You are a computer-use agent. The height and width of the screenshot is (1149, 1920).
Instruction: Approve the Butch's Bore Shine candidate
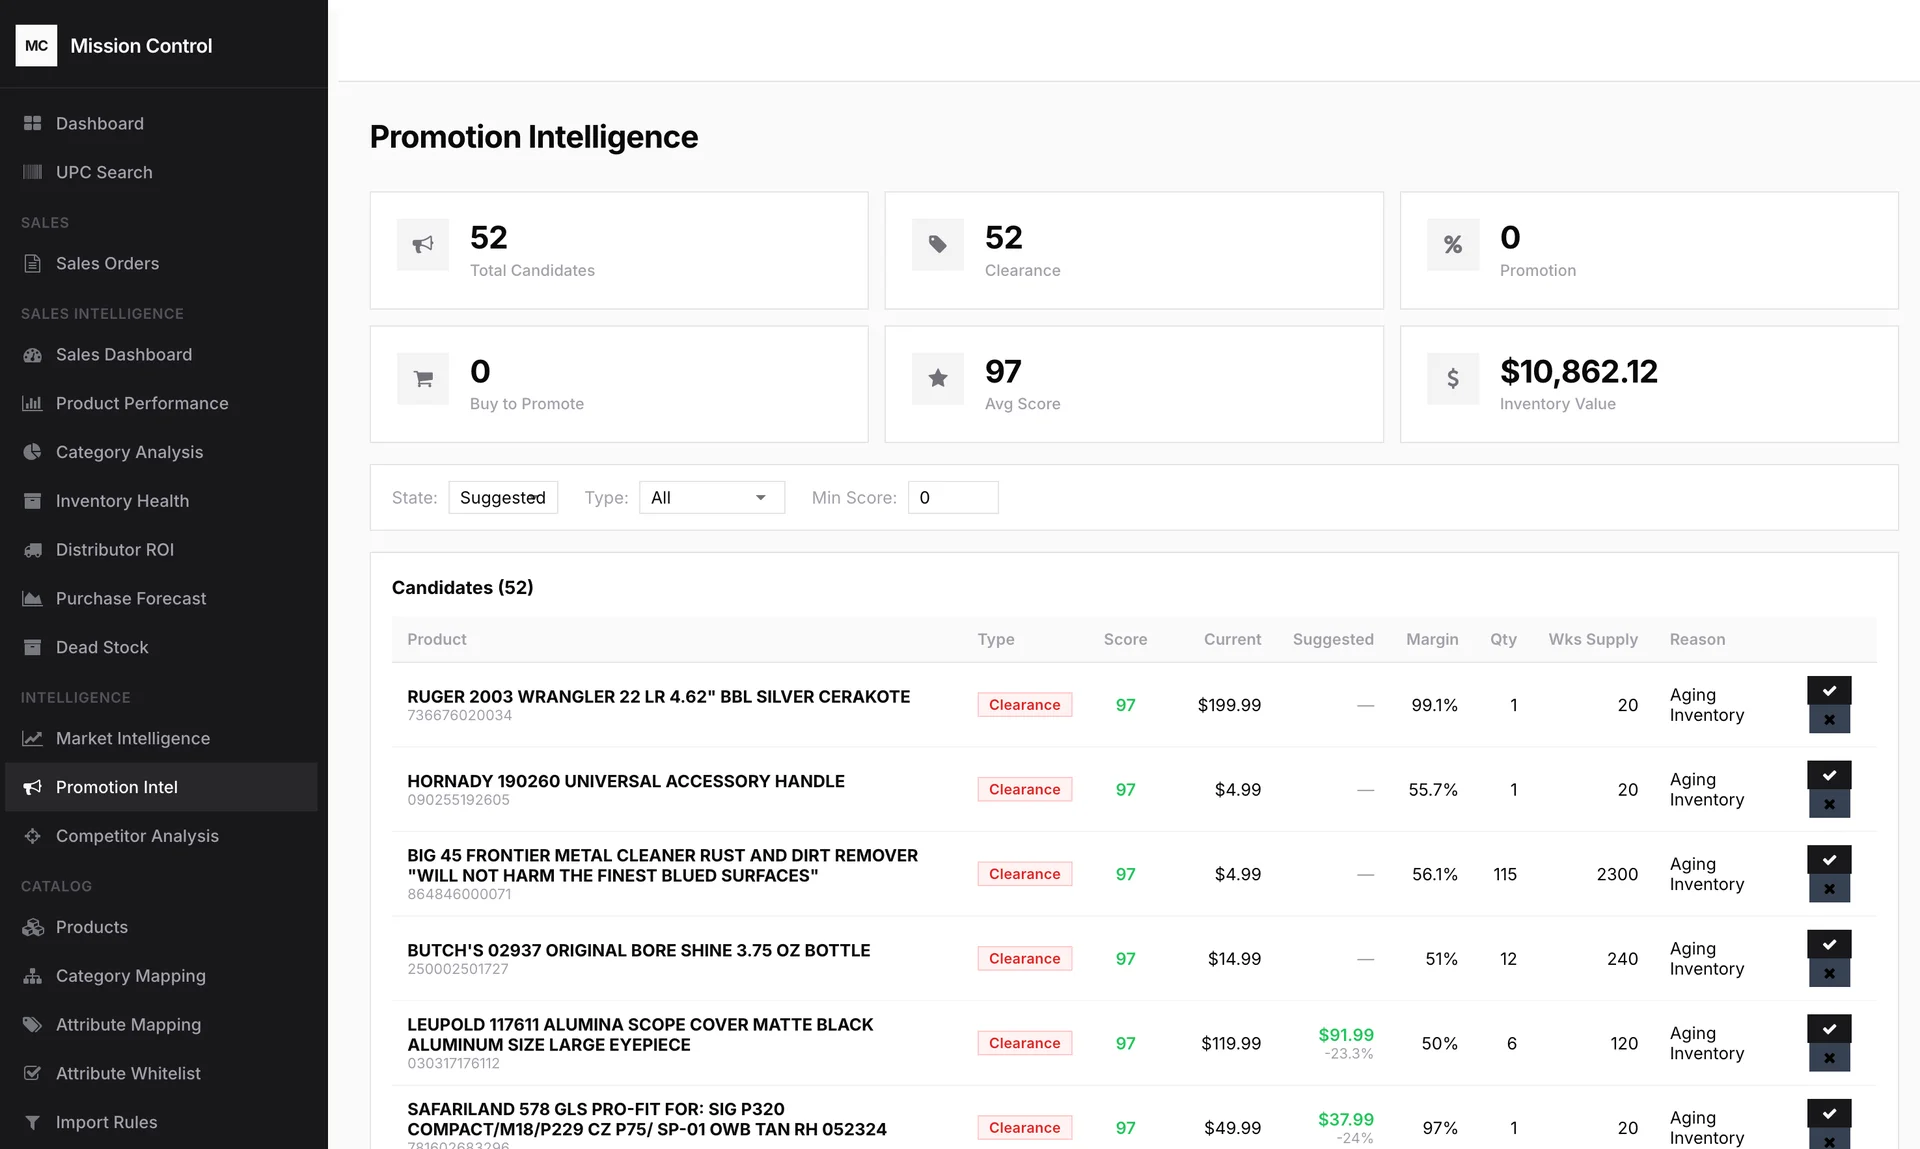point(1829,944)
